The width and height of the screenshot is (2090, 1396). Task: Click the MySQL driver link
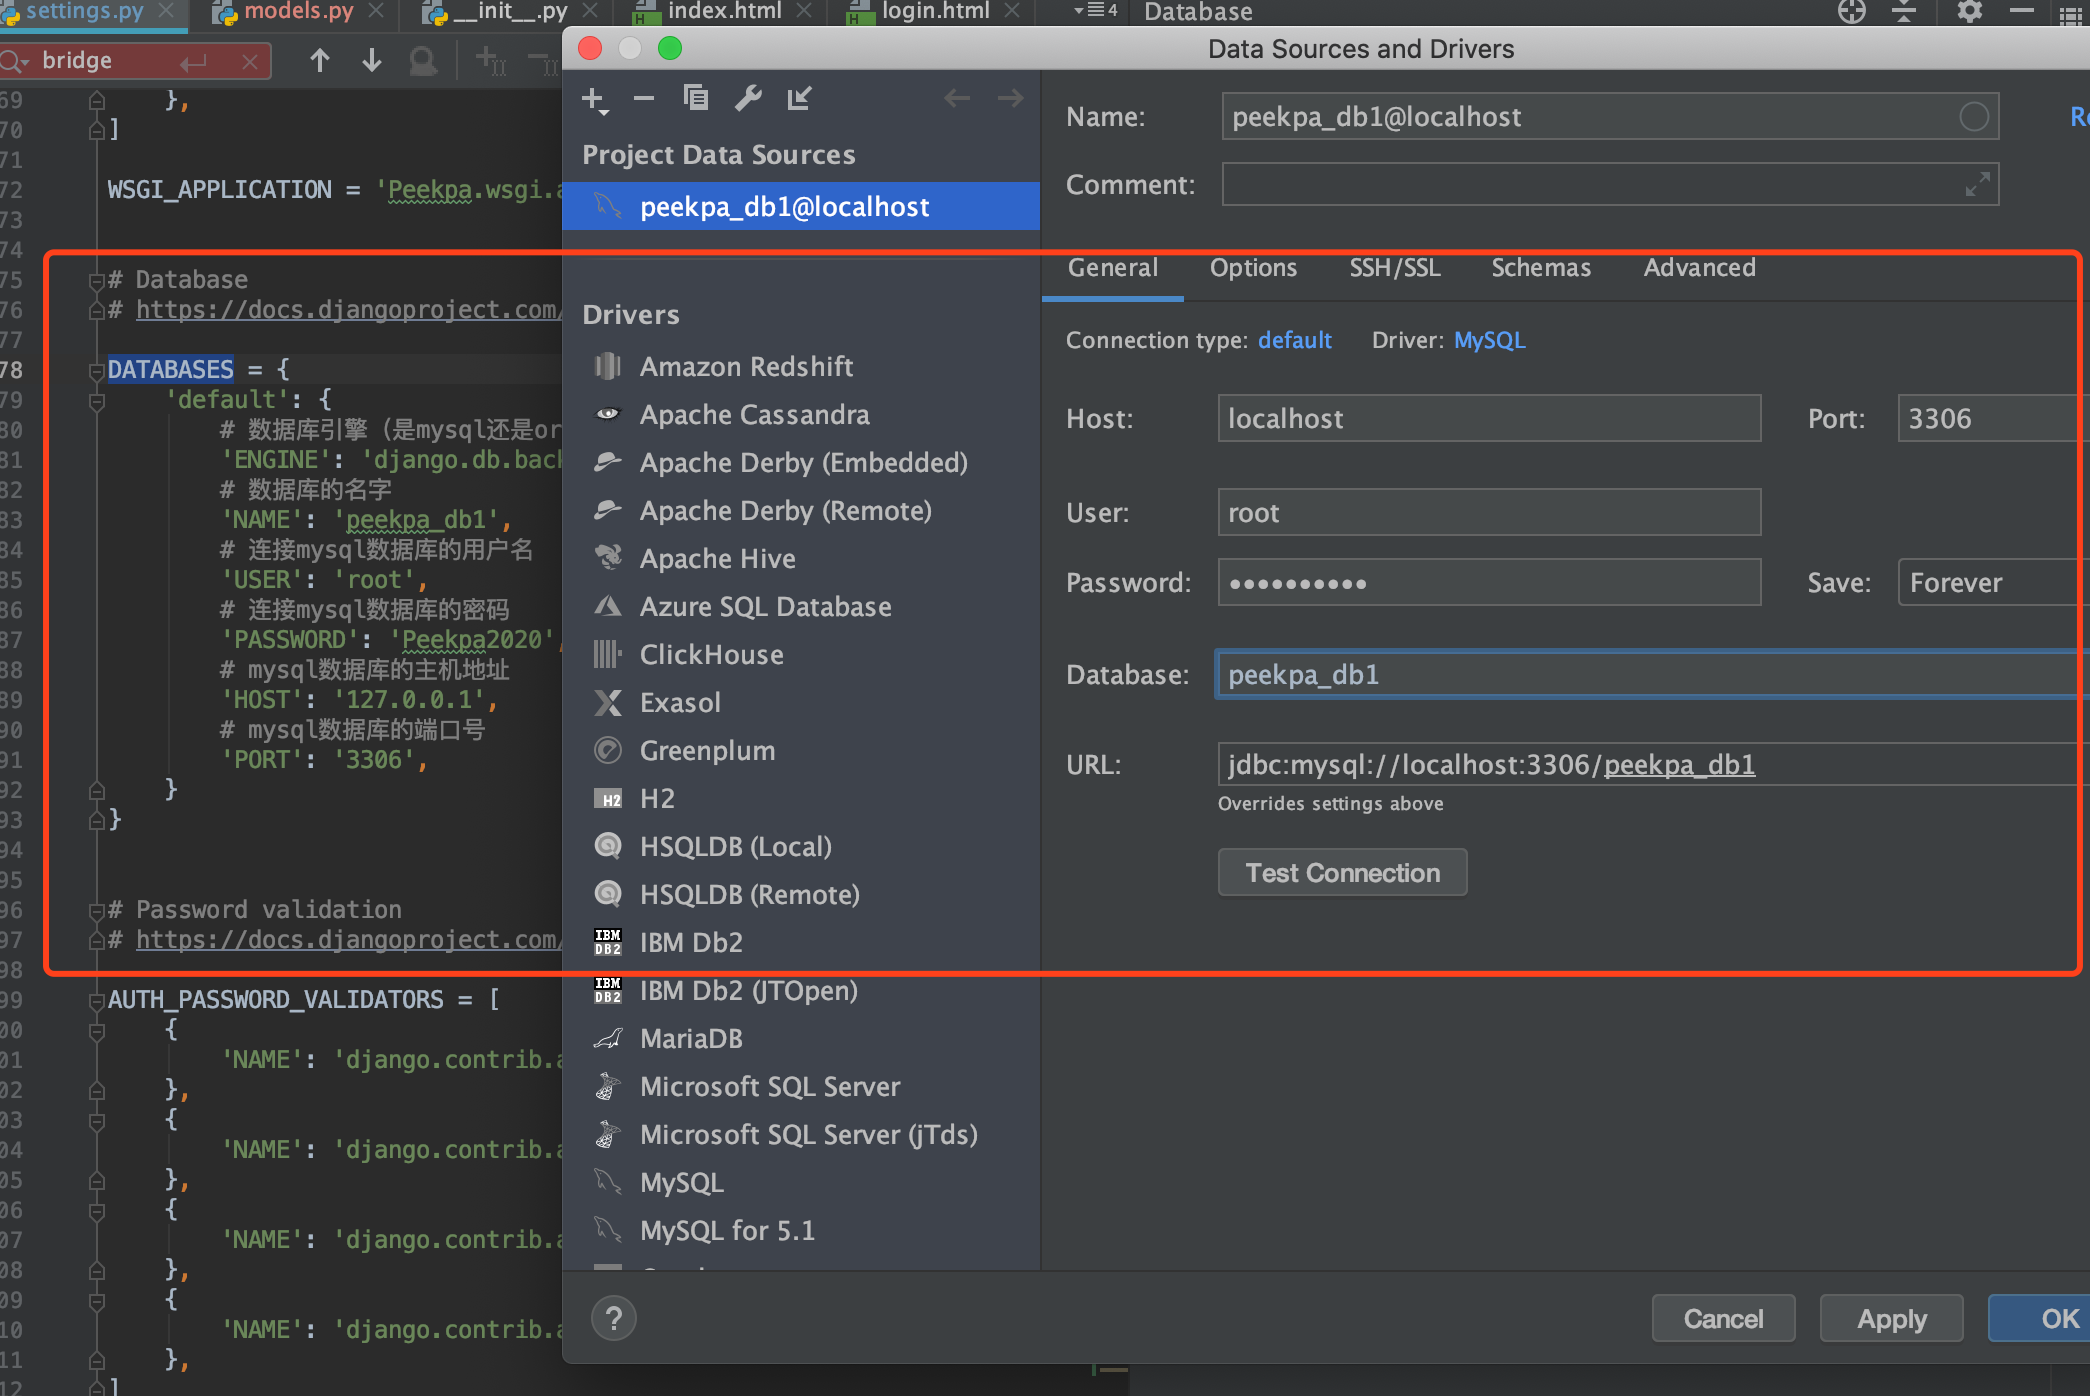pos(1489,340)
